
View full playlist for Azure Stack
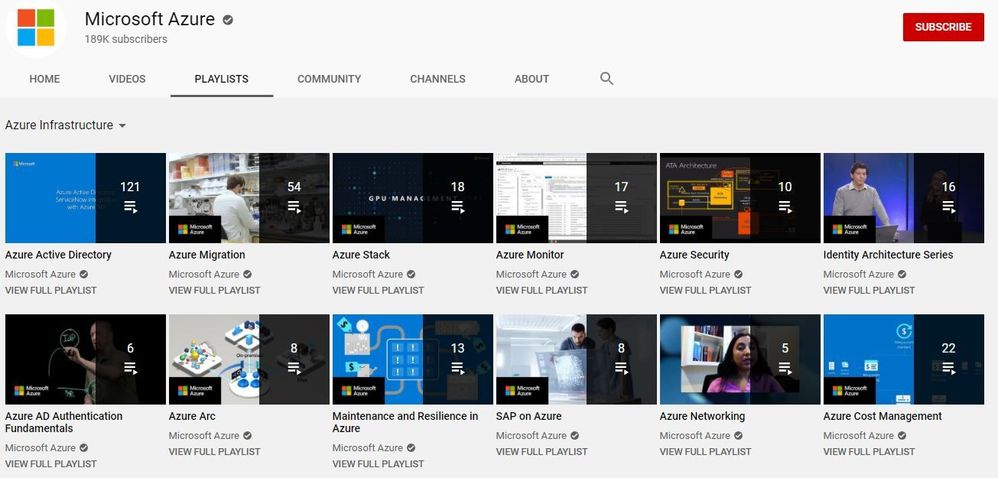(378, 290)
